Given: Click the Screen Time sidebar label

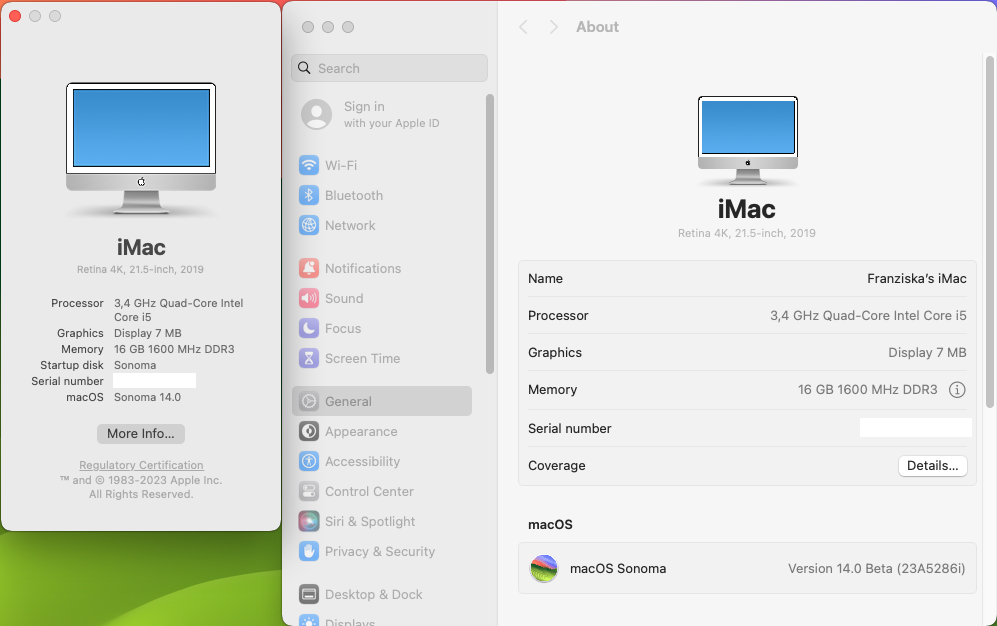Looking at the screenshot, I should (362, 358).
